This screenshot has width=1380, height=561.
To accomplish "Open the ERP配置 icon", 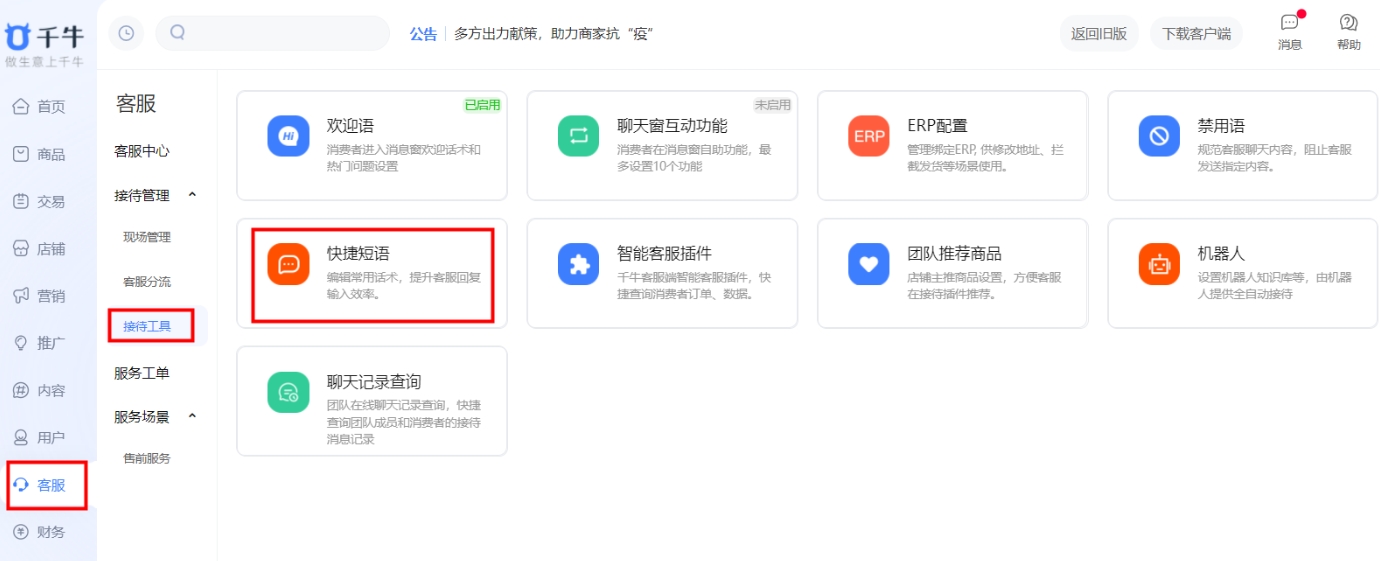I will pyautogui.click(x=868, y=136).
